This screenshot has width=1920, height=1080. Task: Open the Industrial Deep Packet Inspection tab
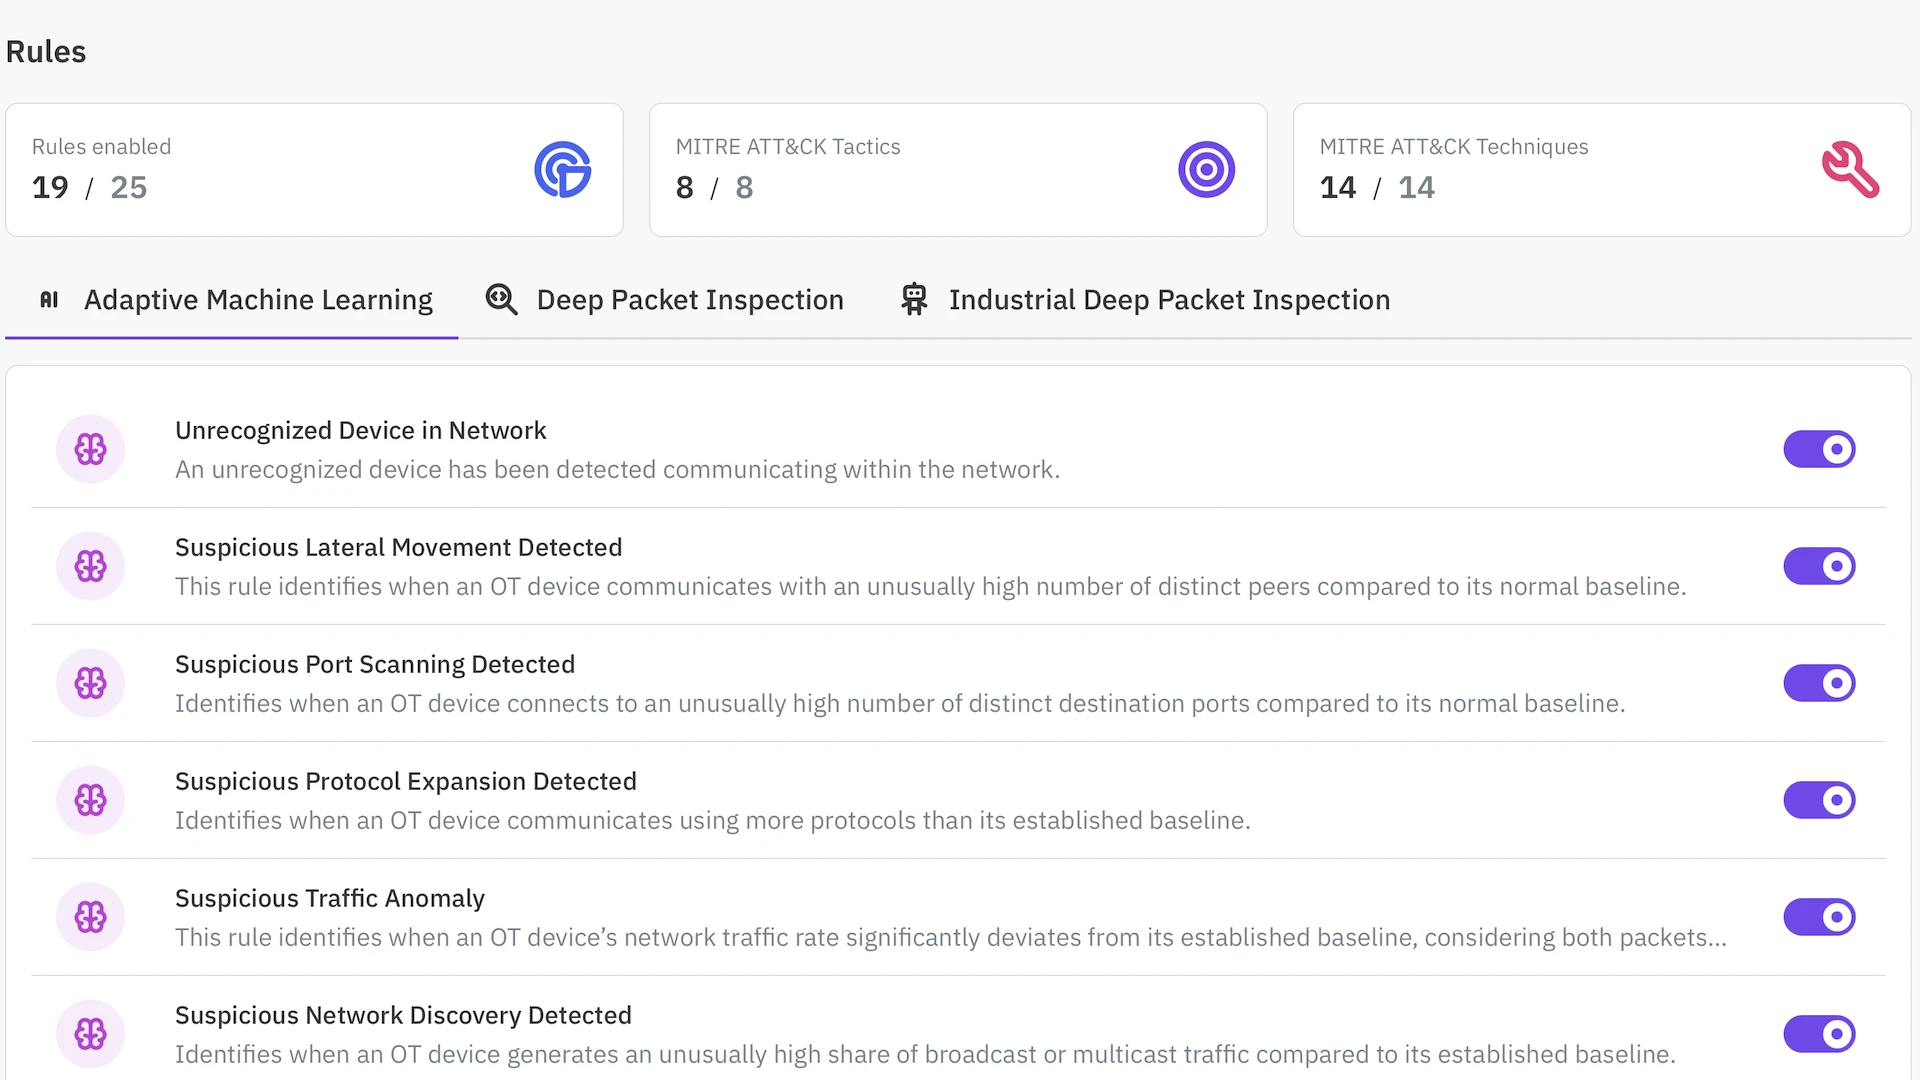[x=1168, y=300]
